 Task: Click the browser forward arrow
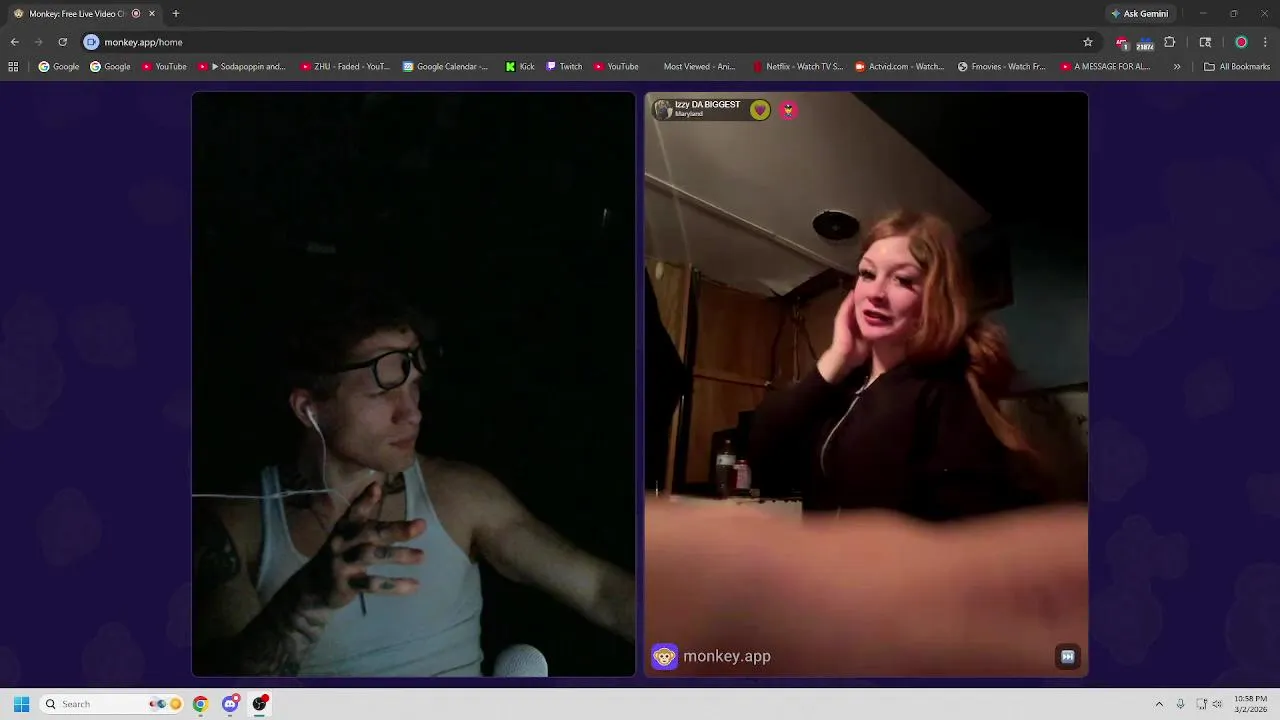pyautogui.click(x=38, y=42)
